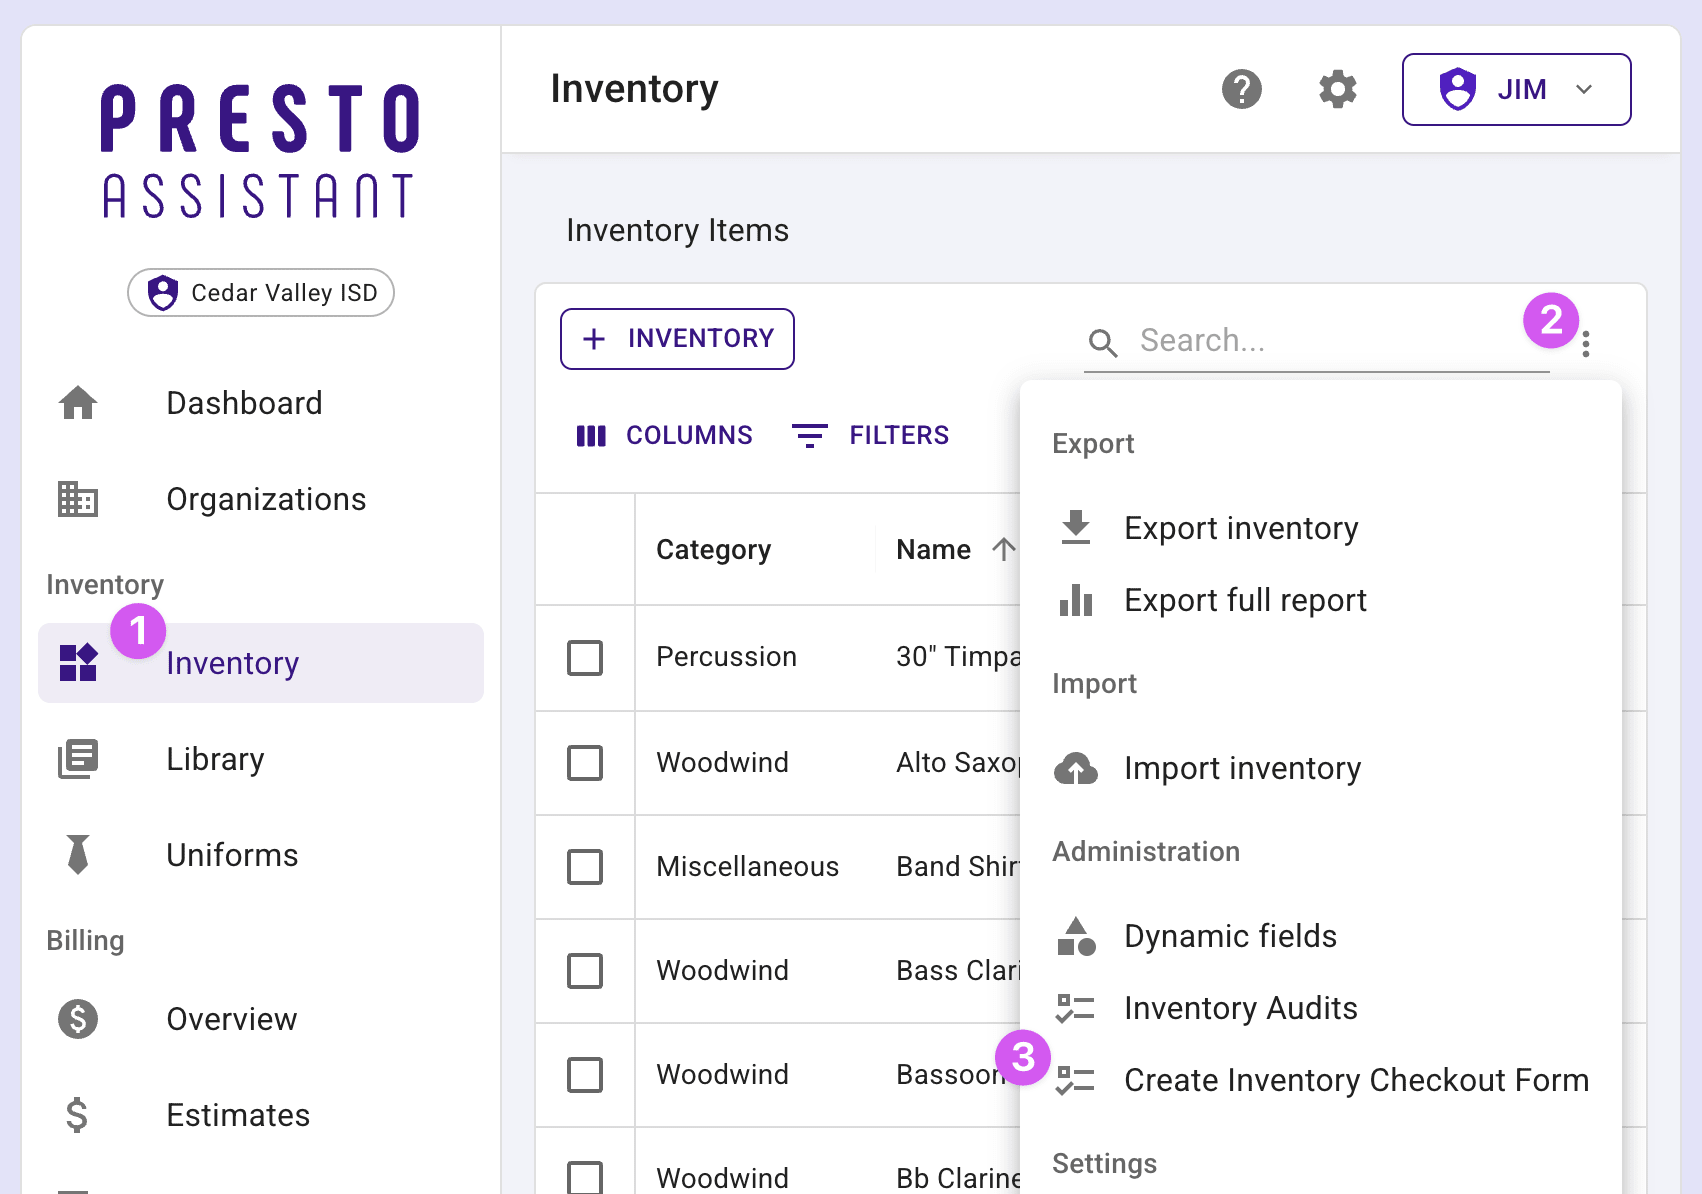Click the Export inventory download icon
Viewport: 1702px width, 1194px height.
point(1076,527)
